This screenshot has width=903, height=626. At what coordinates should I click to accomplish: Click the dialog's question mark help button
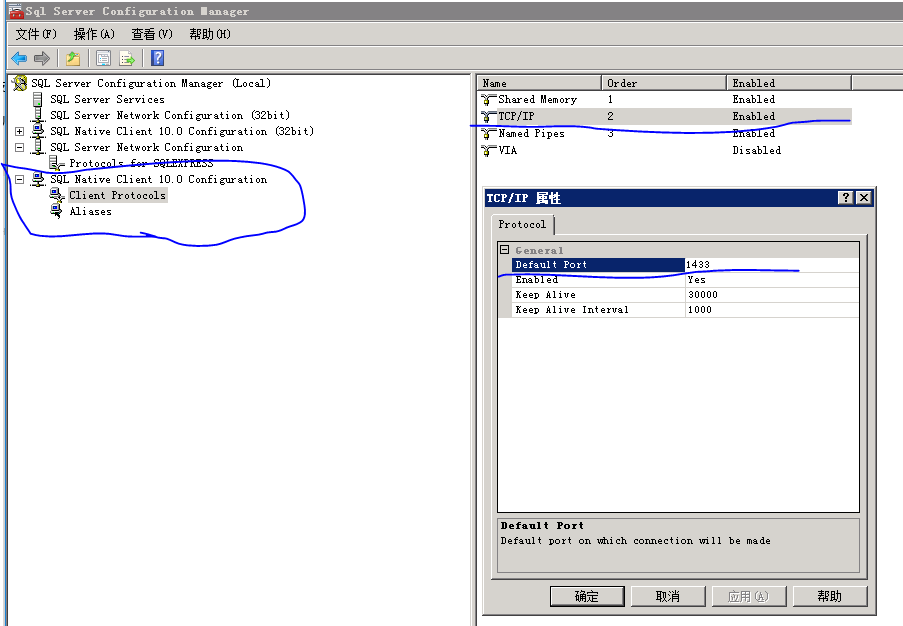pos(845,198)
